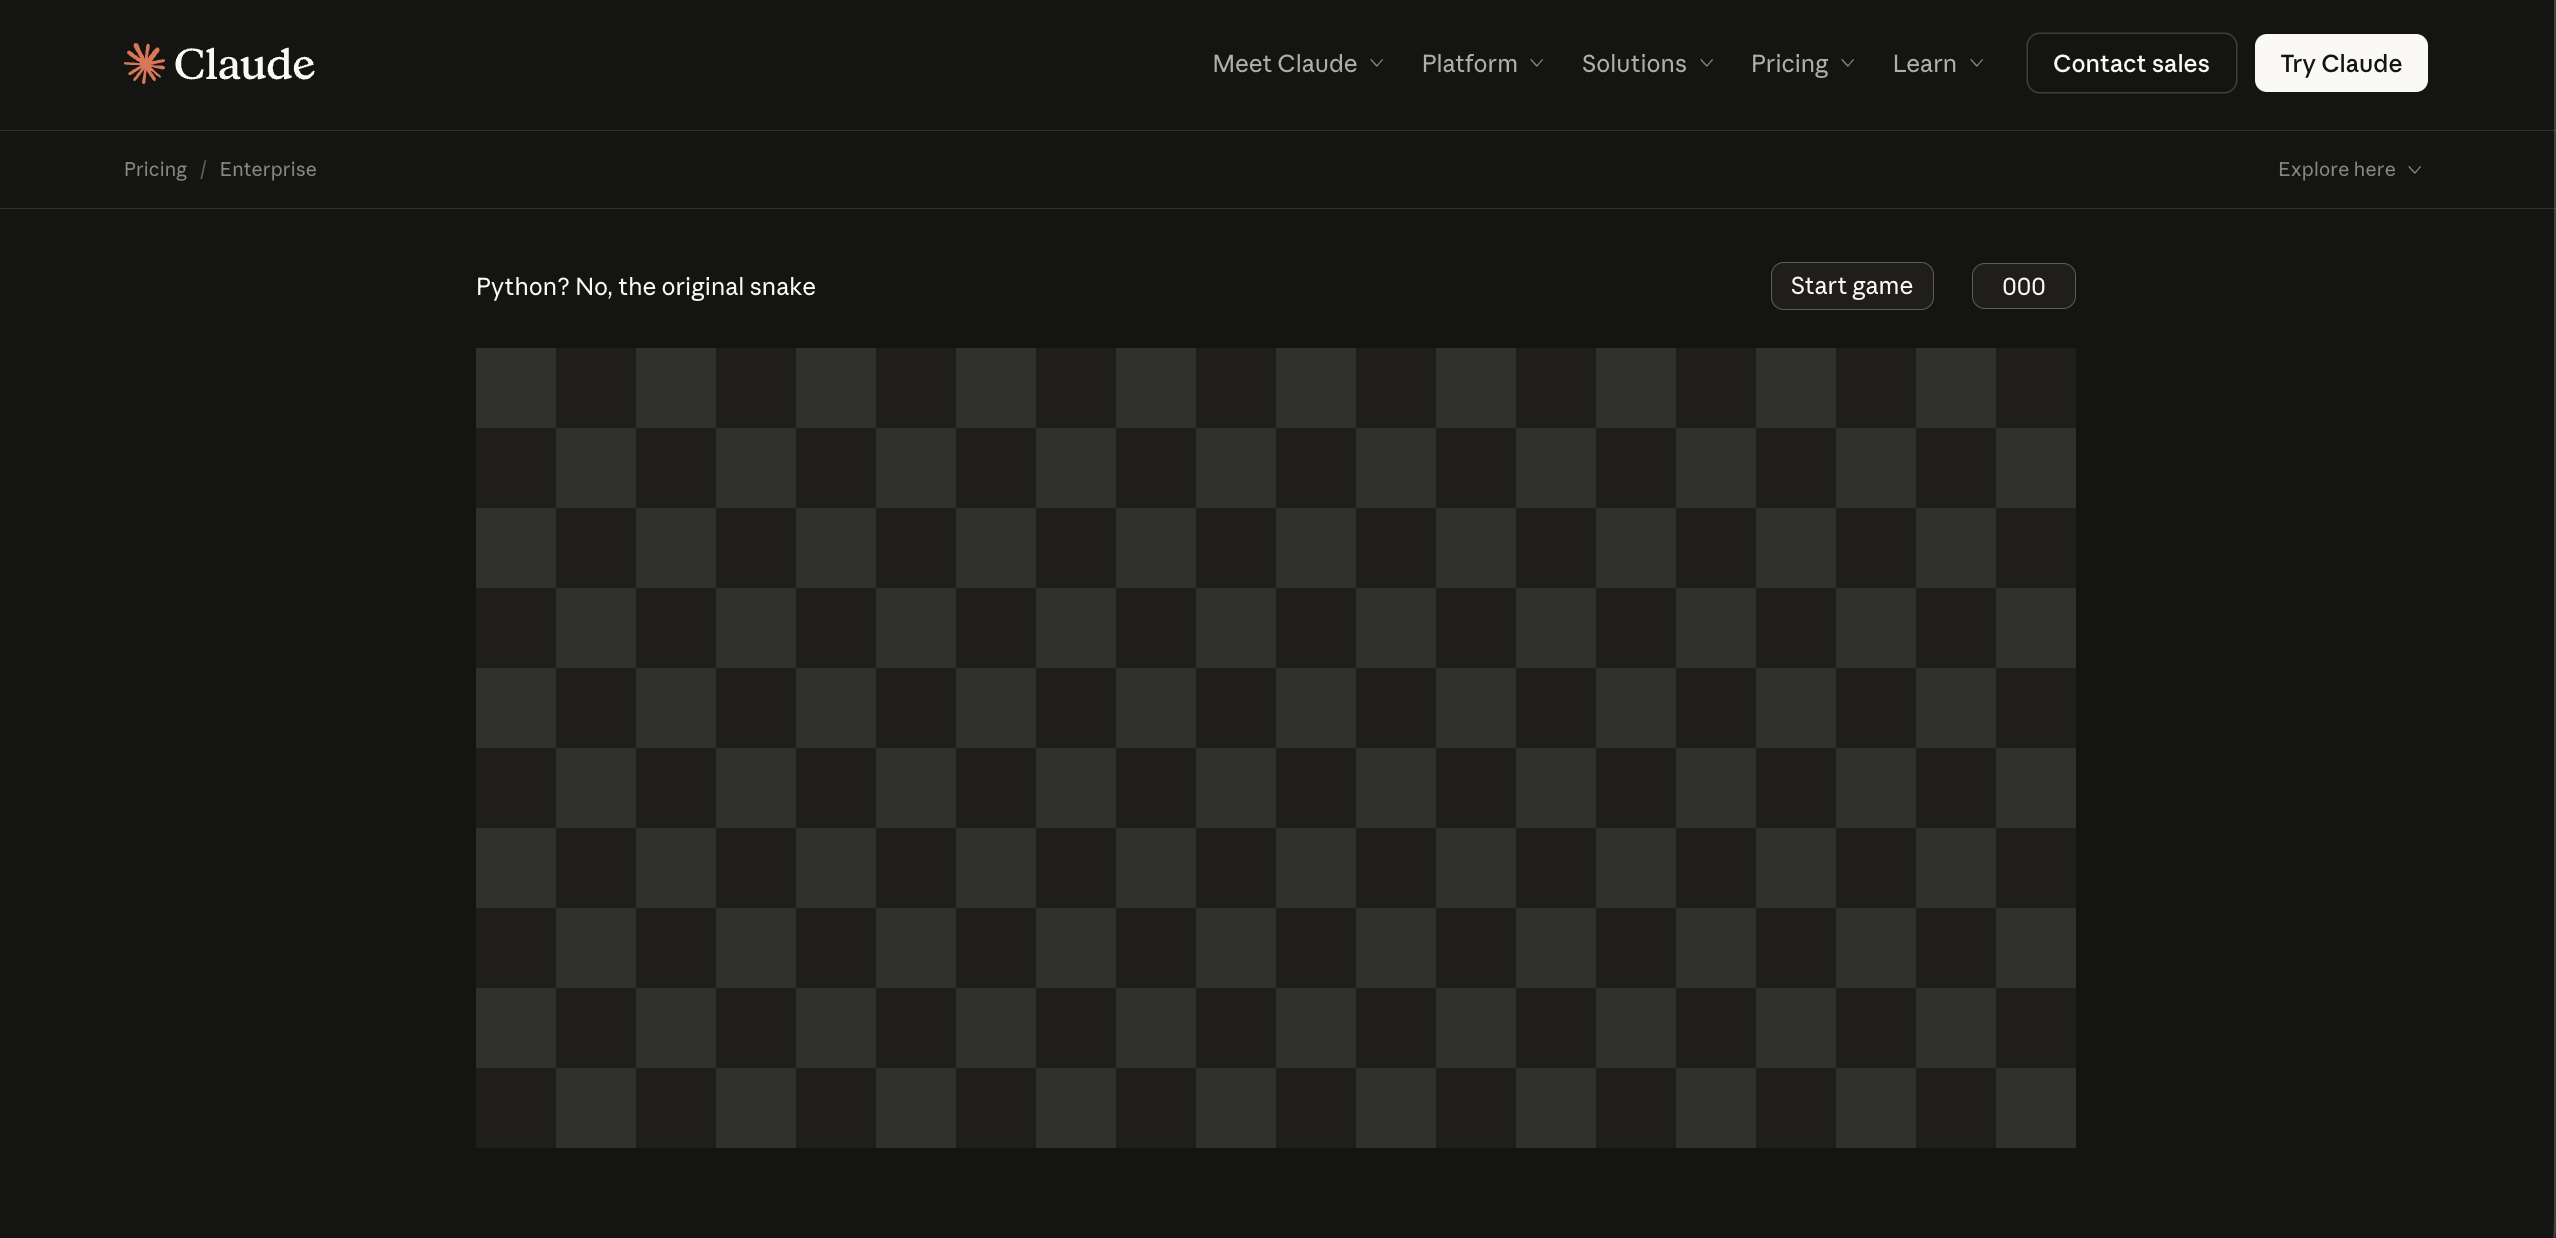
Task: Click the Claude starburst logo icon
Action: coord(144,63)
